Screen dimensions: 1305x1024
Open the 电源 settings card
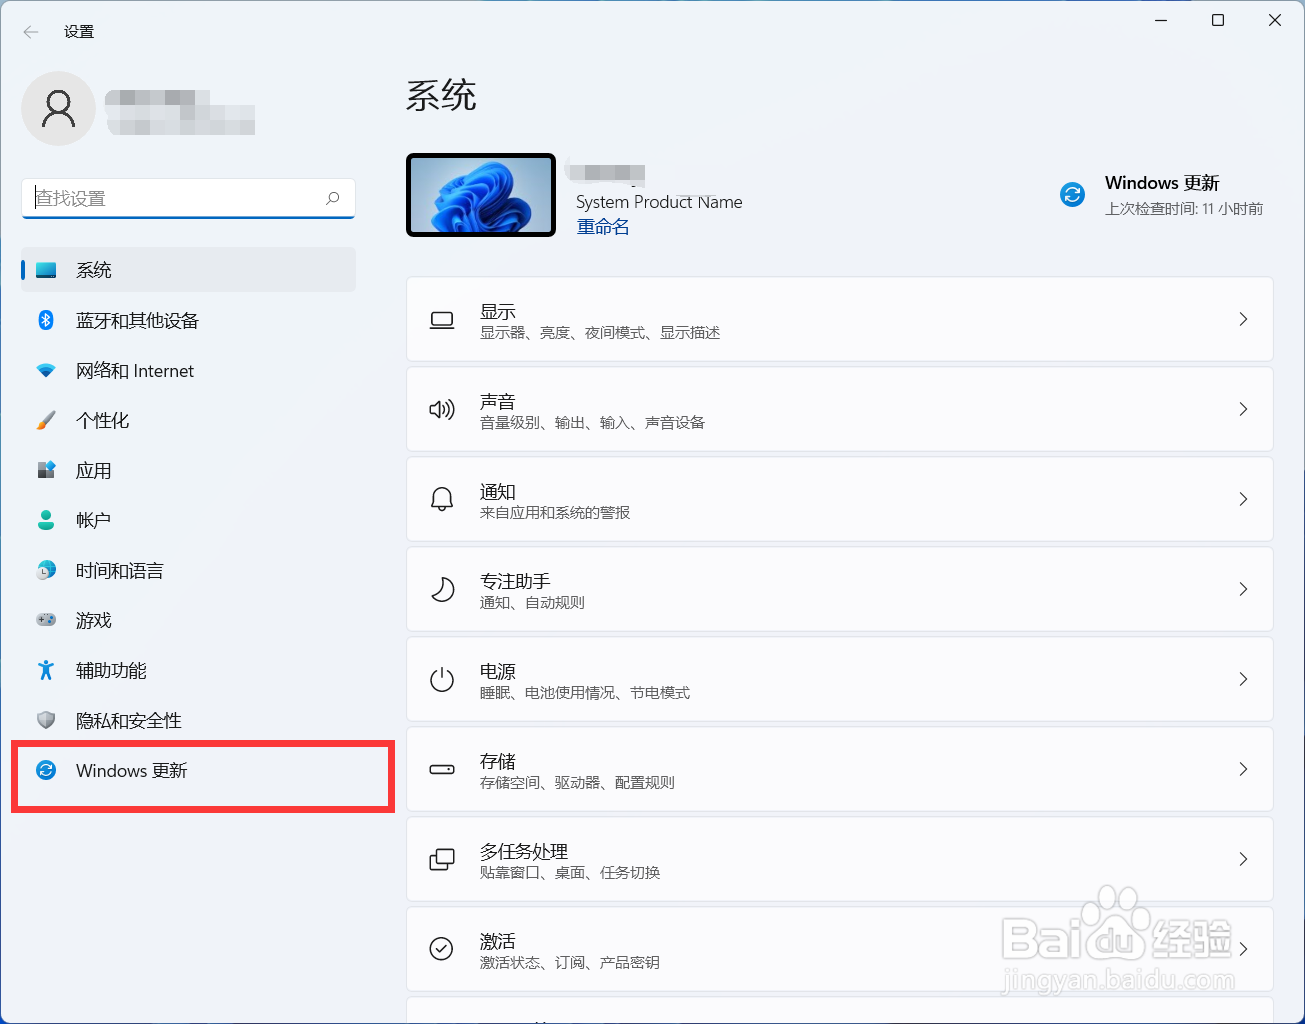(840, 679)
